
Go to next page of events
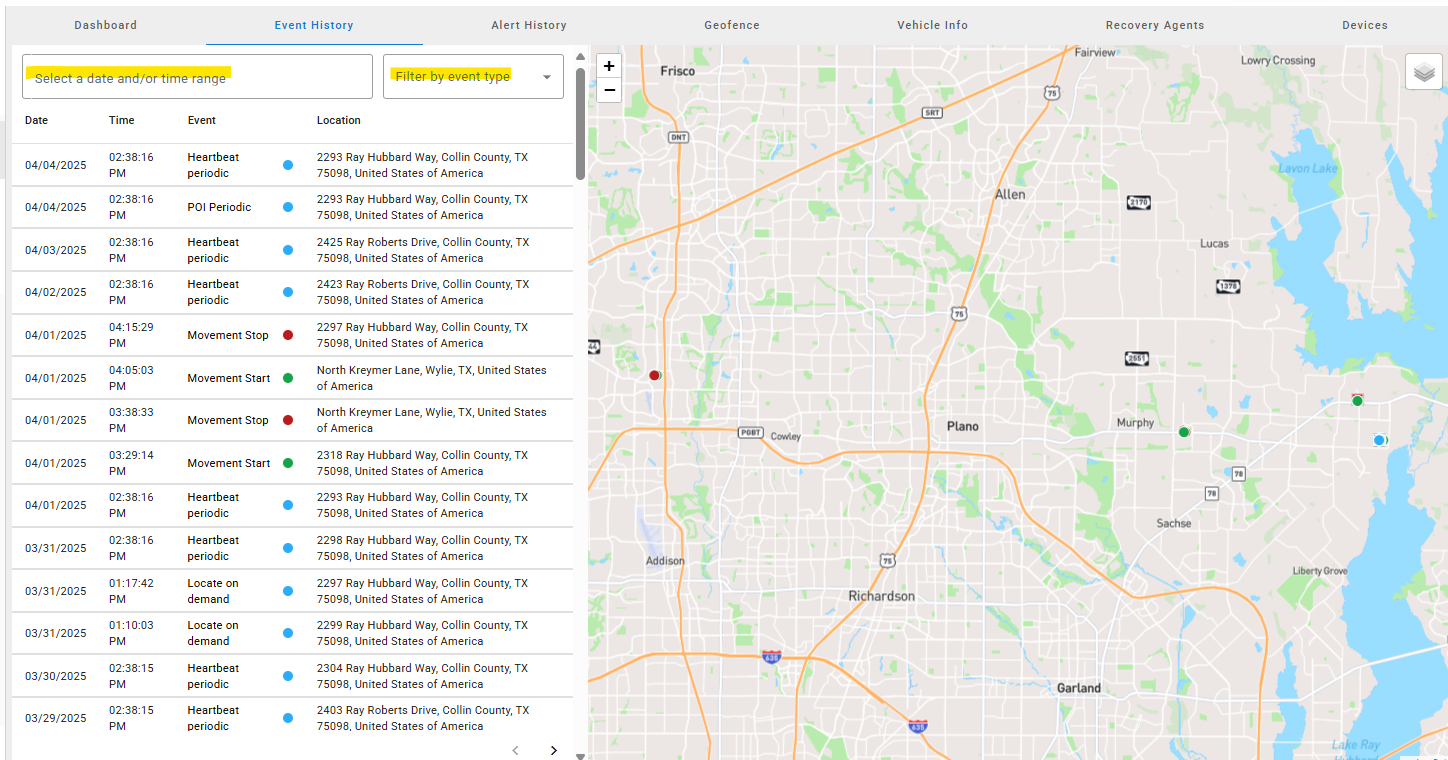[554, 750]
